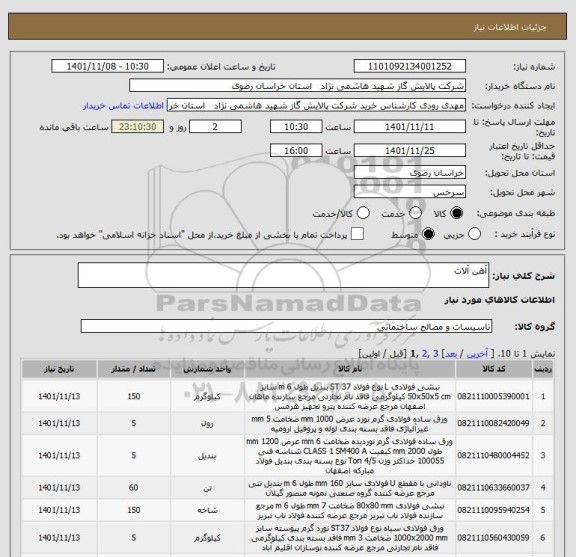Viewport: 576px width, 557px height.
Task: Click item code 0821110082420049
Action: click(493, 424)
